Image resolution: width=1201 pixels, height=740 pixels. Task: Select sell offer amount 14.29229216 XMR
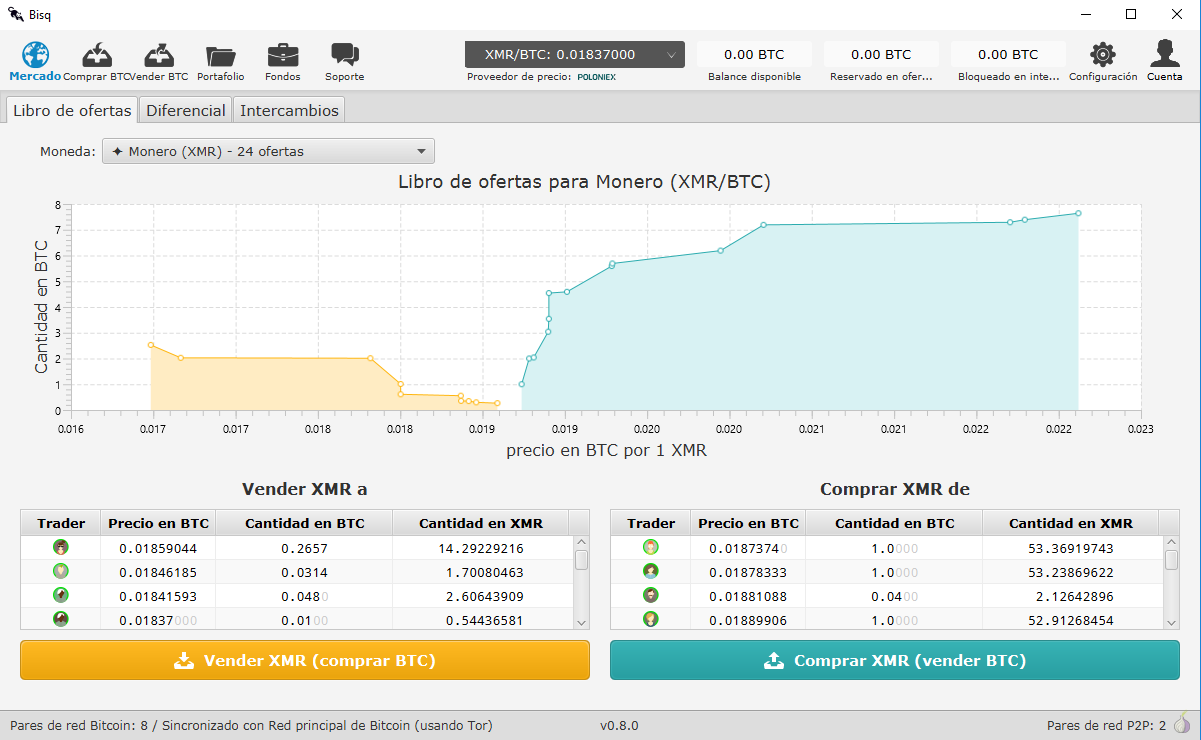(481, 548)
